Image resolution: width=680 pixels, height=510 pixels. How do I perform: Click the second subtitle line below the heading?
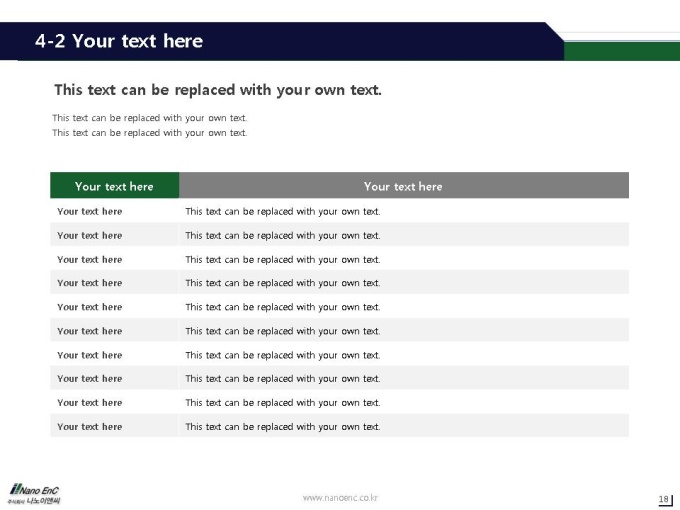click(x=150, y=133)
